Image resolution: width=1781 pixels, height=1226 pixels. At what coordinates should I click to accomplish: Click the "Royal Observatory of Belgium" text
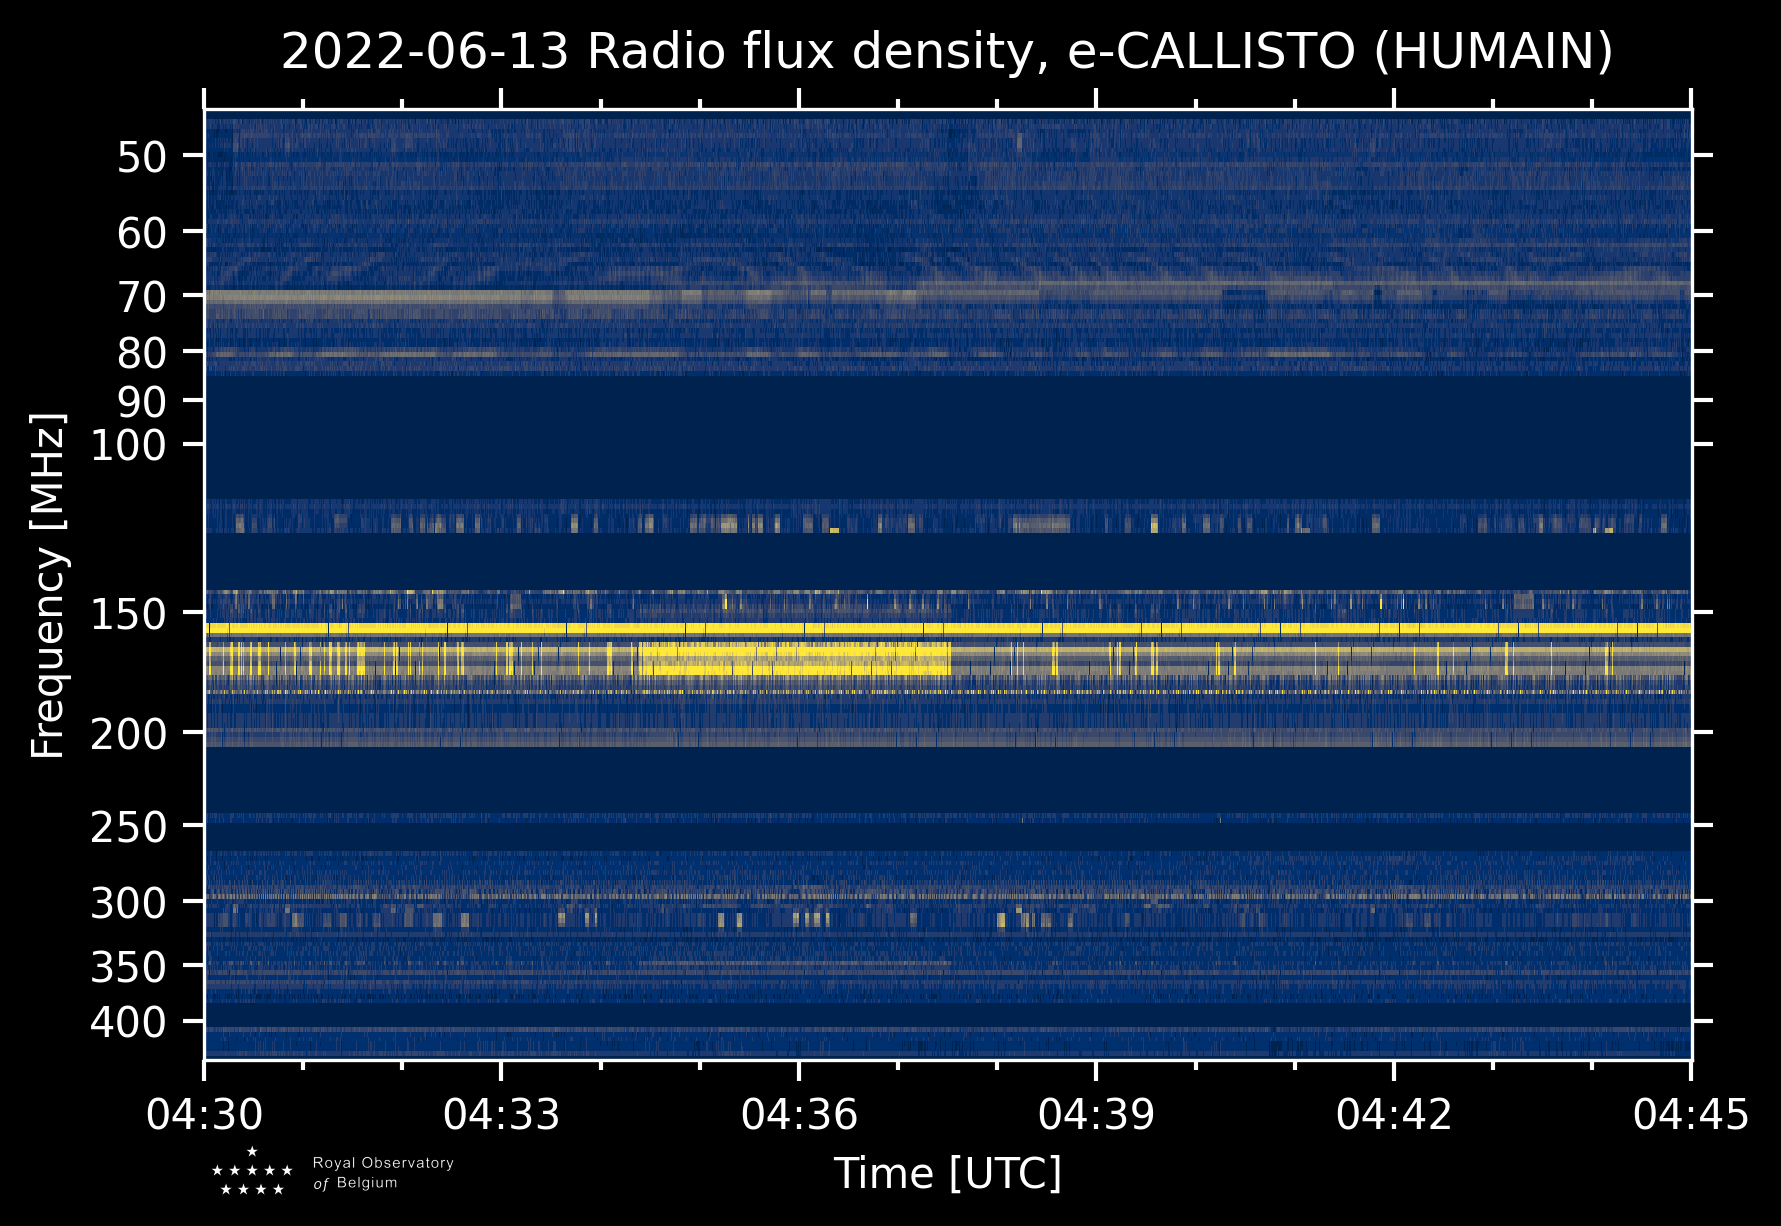[382, 1173]
